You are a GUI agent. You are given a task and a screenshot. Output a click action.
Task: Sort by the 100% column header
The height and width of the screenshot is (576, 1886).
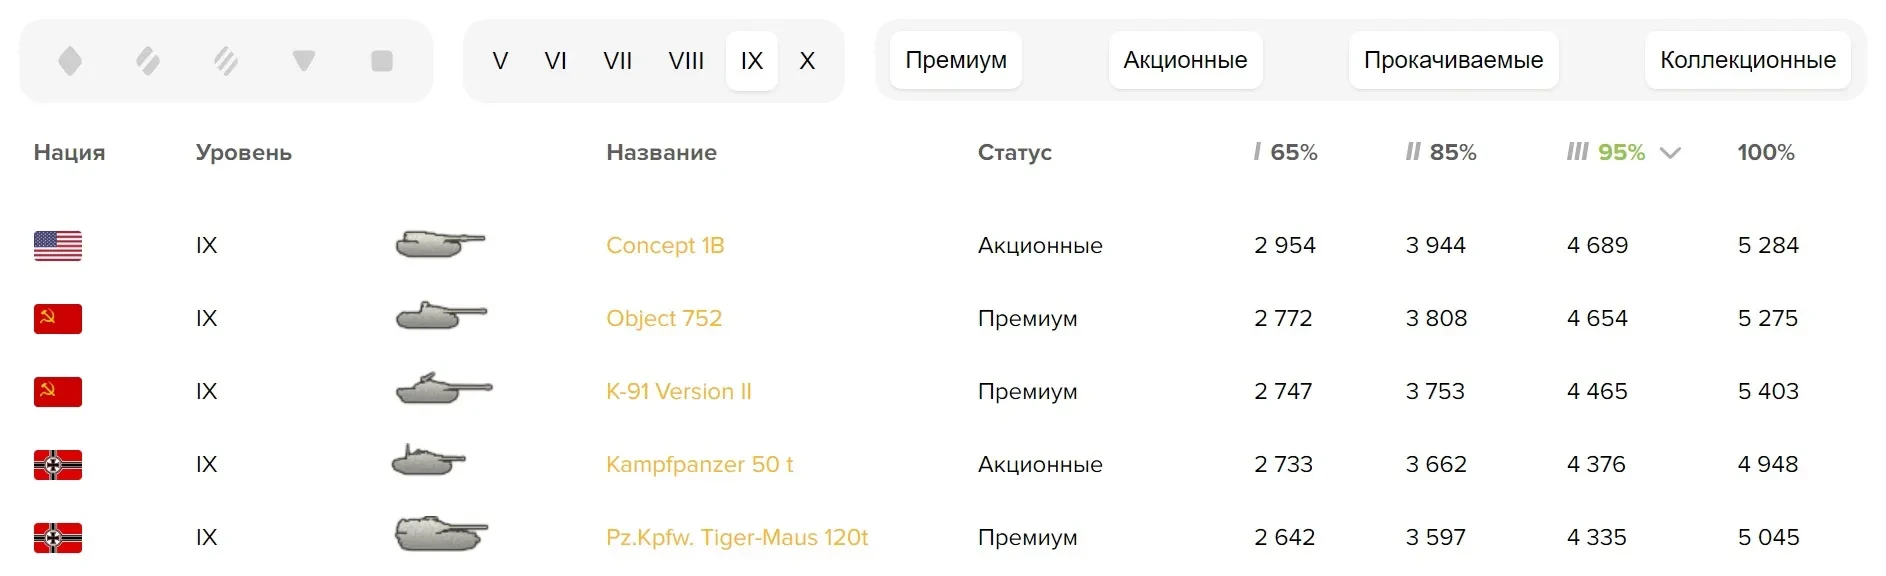[1765, 153]
